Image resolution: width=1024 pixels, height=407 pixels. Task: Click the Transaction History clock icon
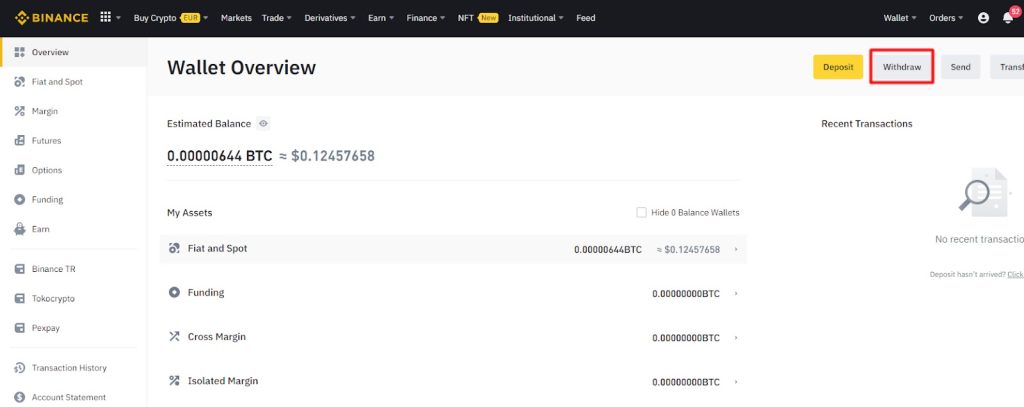coord(20,368)
